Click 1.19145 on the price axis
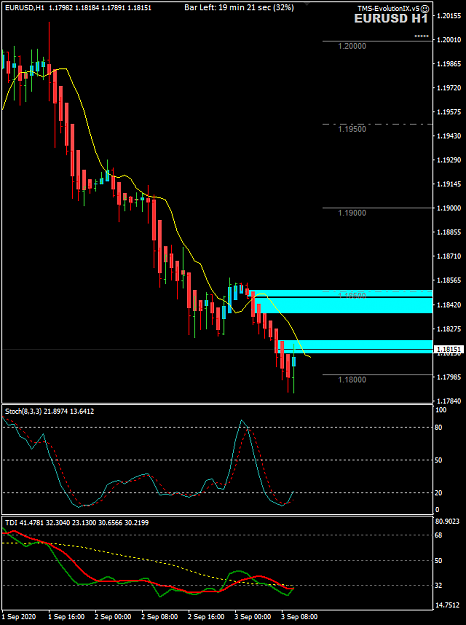 pos(448,184)
